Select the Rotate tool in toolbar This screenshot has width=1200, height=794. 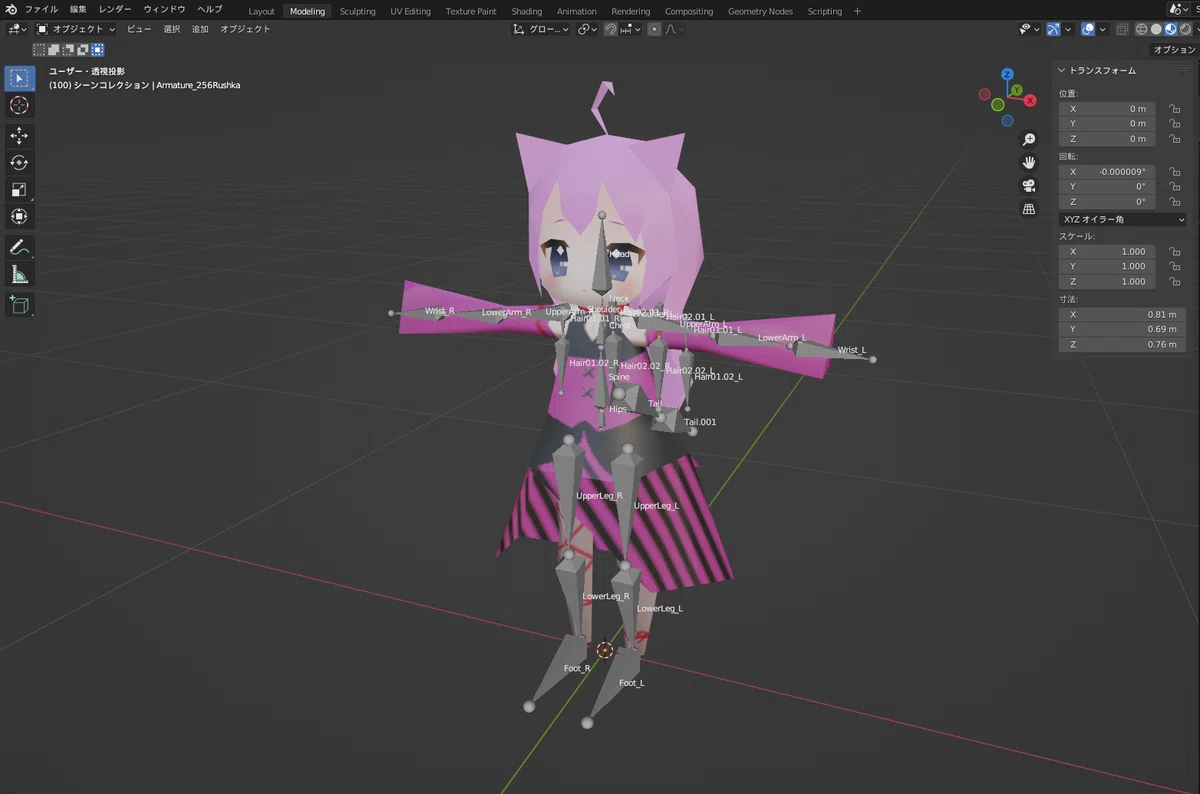click(19, 162)
